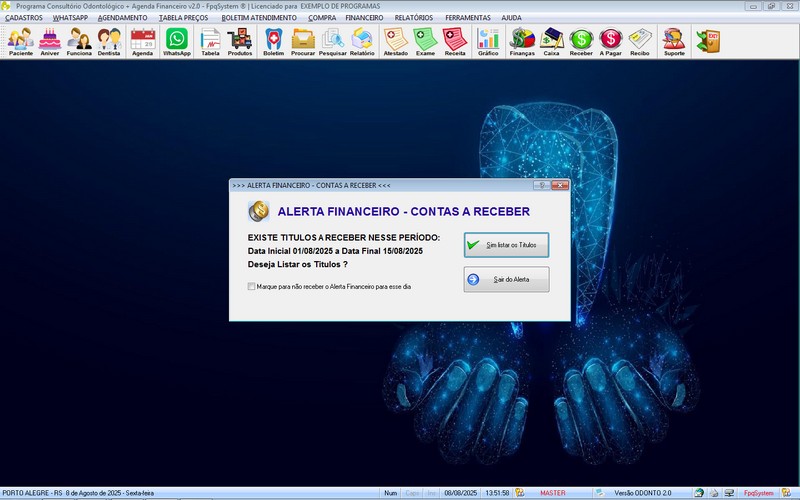Image resolution: width=800 pixels, height=500 pixels.
Task: Open the Aniver birthdays icon
Action: click(x=50, y=42)
